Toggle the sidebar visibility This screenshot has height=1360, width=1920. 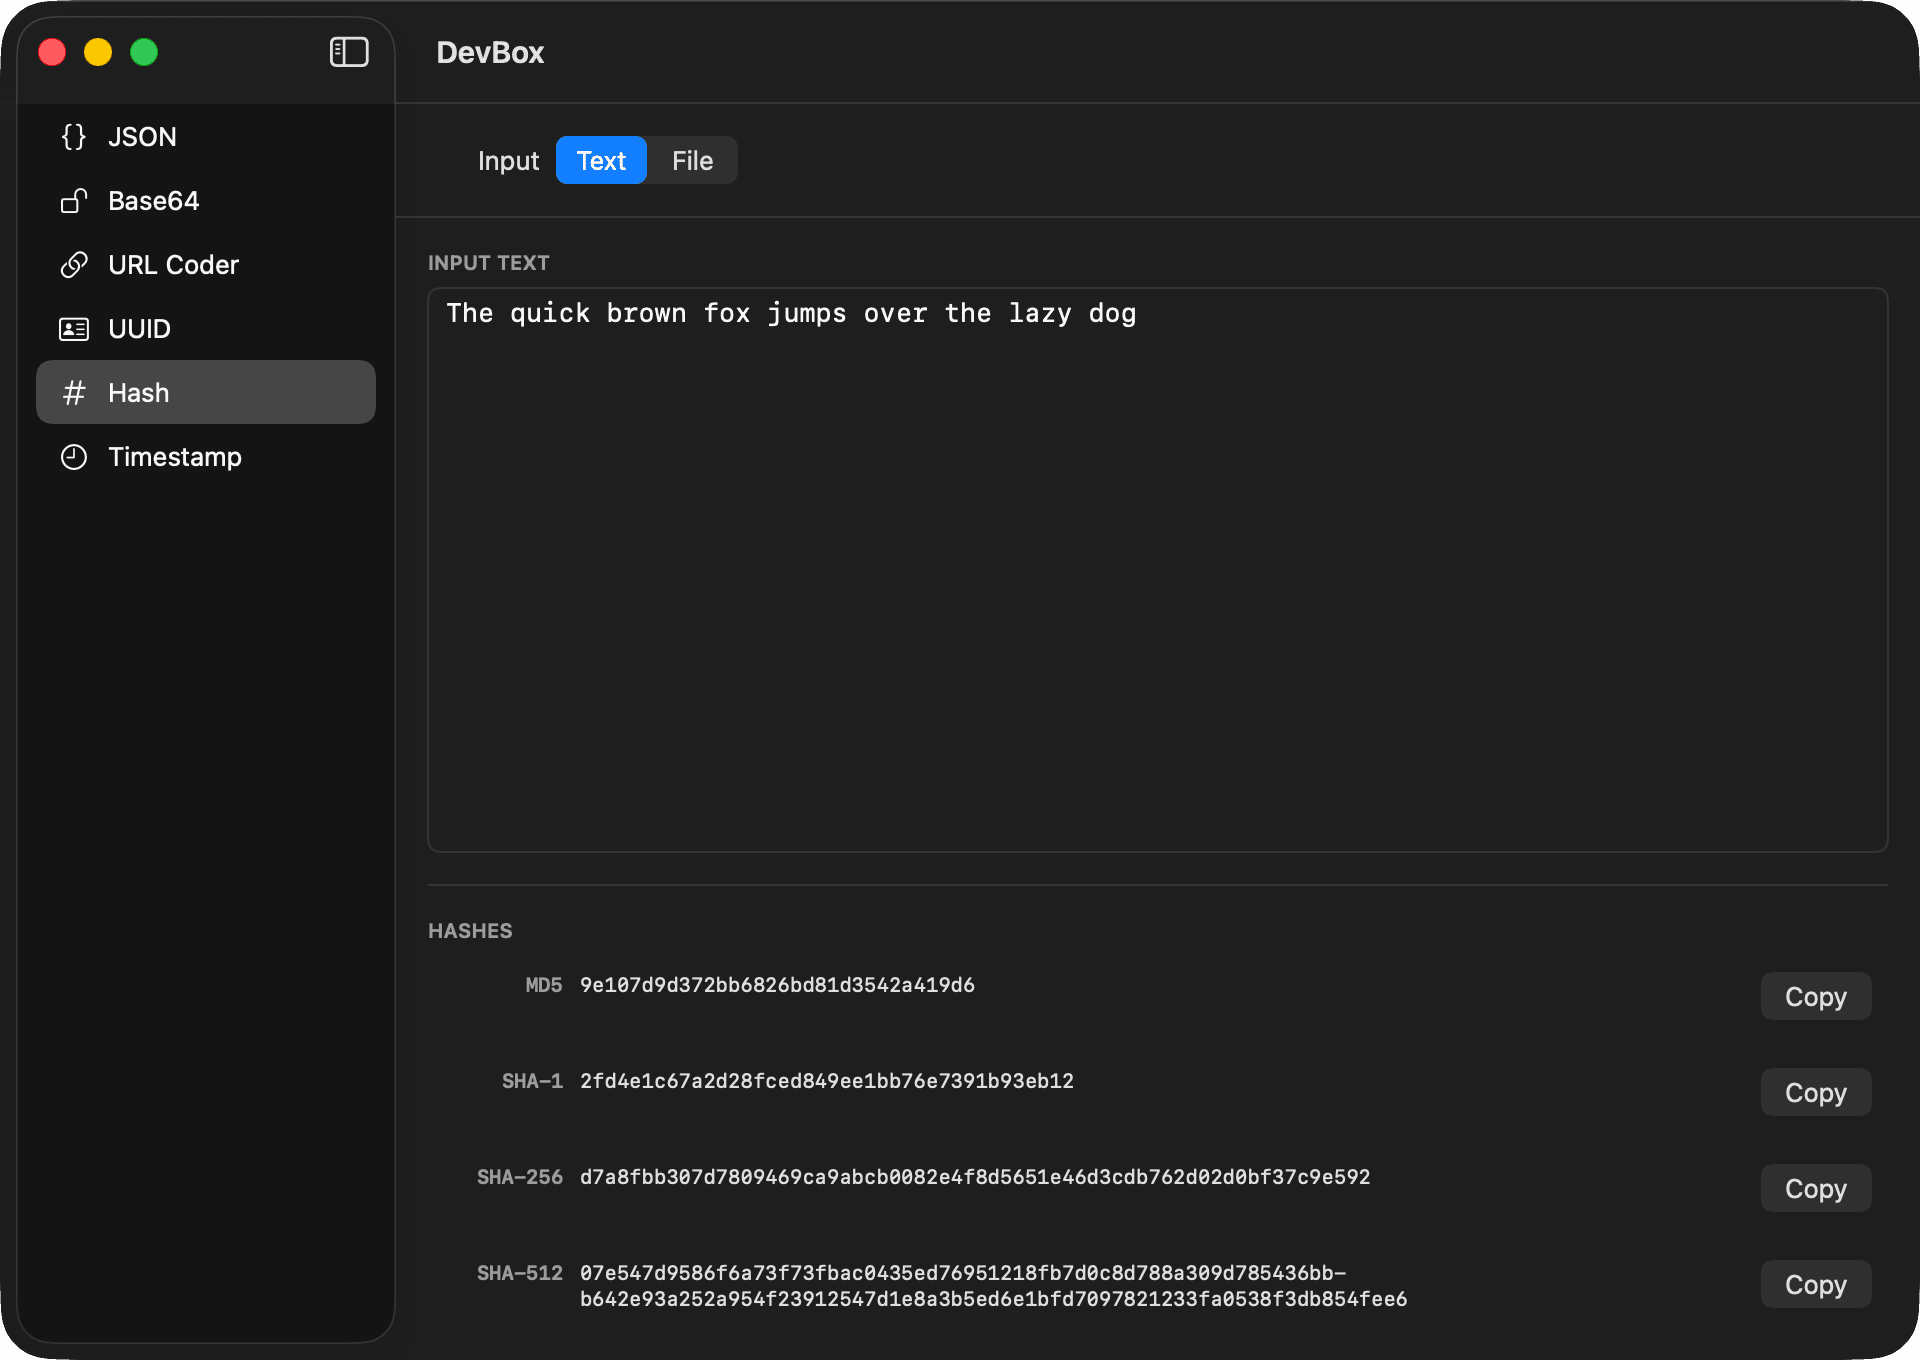tap(349, 52)
